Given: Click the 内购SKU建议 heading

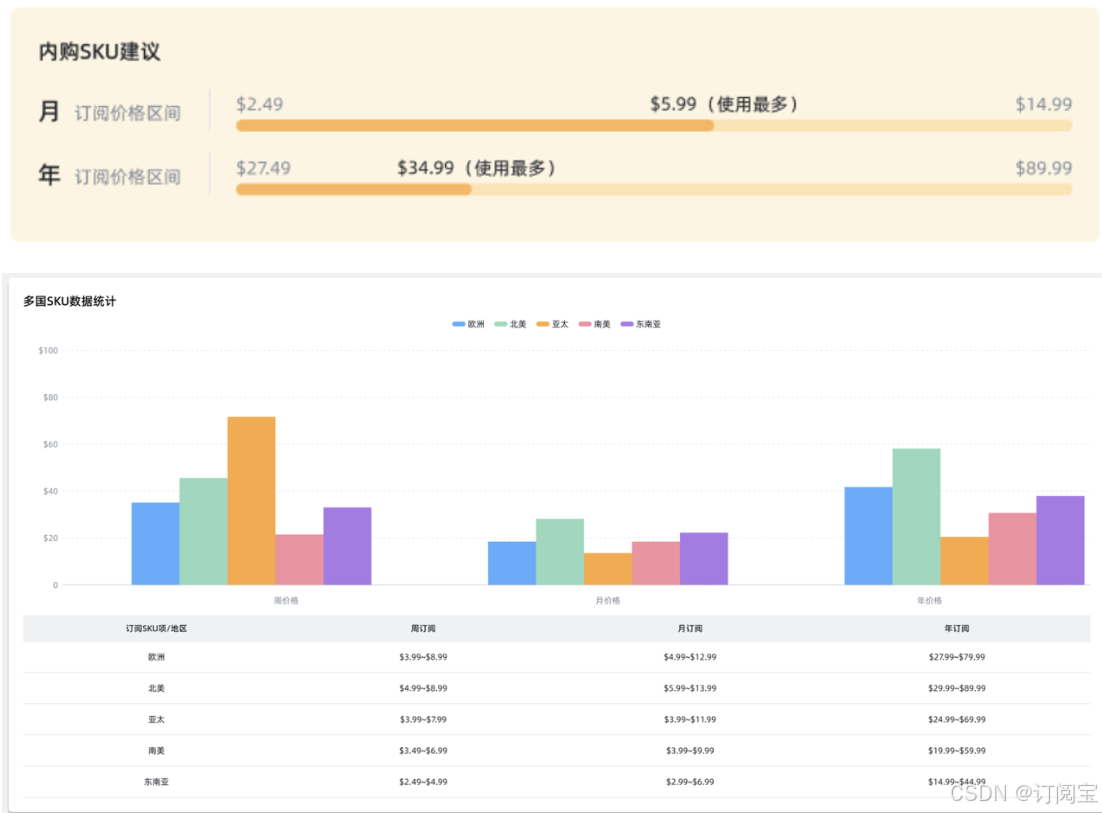Looking at the screenshot, I should (99, 51).
